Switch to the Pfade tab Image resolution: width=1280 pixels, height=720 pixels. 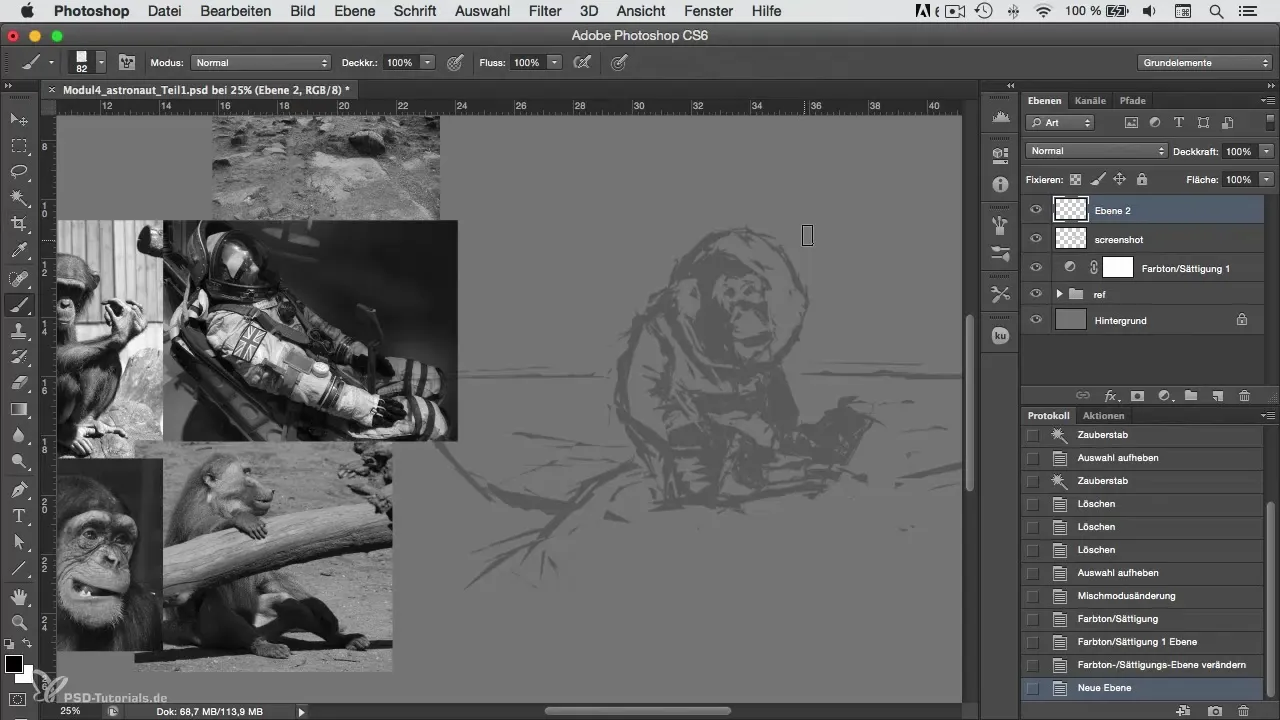point(1132,100)
